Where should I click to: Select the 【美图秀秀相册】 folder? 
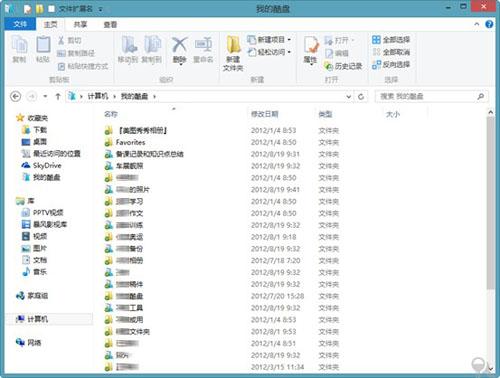coord(136,130)
